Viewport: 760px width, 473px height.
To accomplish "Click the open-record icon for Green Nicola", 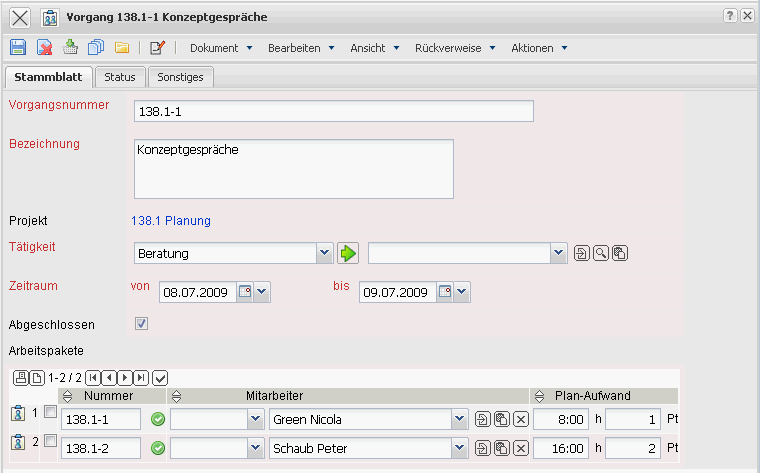I will [x=482, y=419].
